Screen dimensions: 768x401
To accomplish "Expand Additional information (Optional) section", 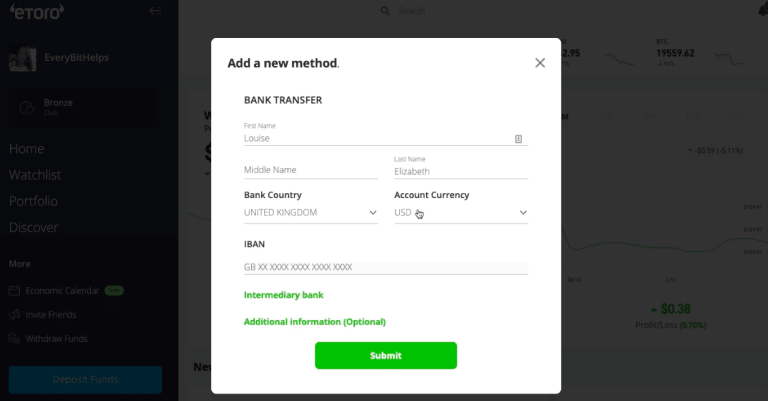I will (x=315, y=322).
